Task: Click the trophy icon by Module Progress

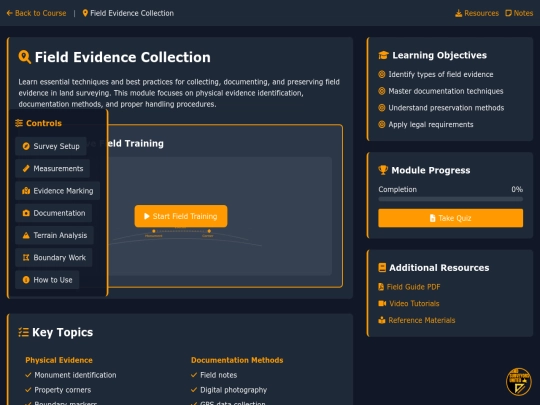Action: tap(383, 170)
